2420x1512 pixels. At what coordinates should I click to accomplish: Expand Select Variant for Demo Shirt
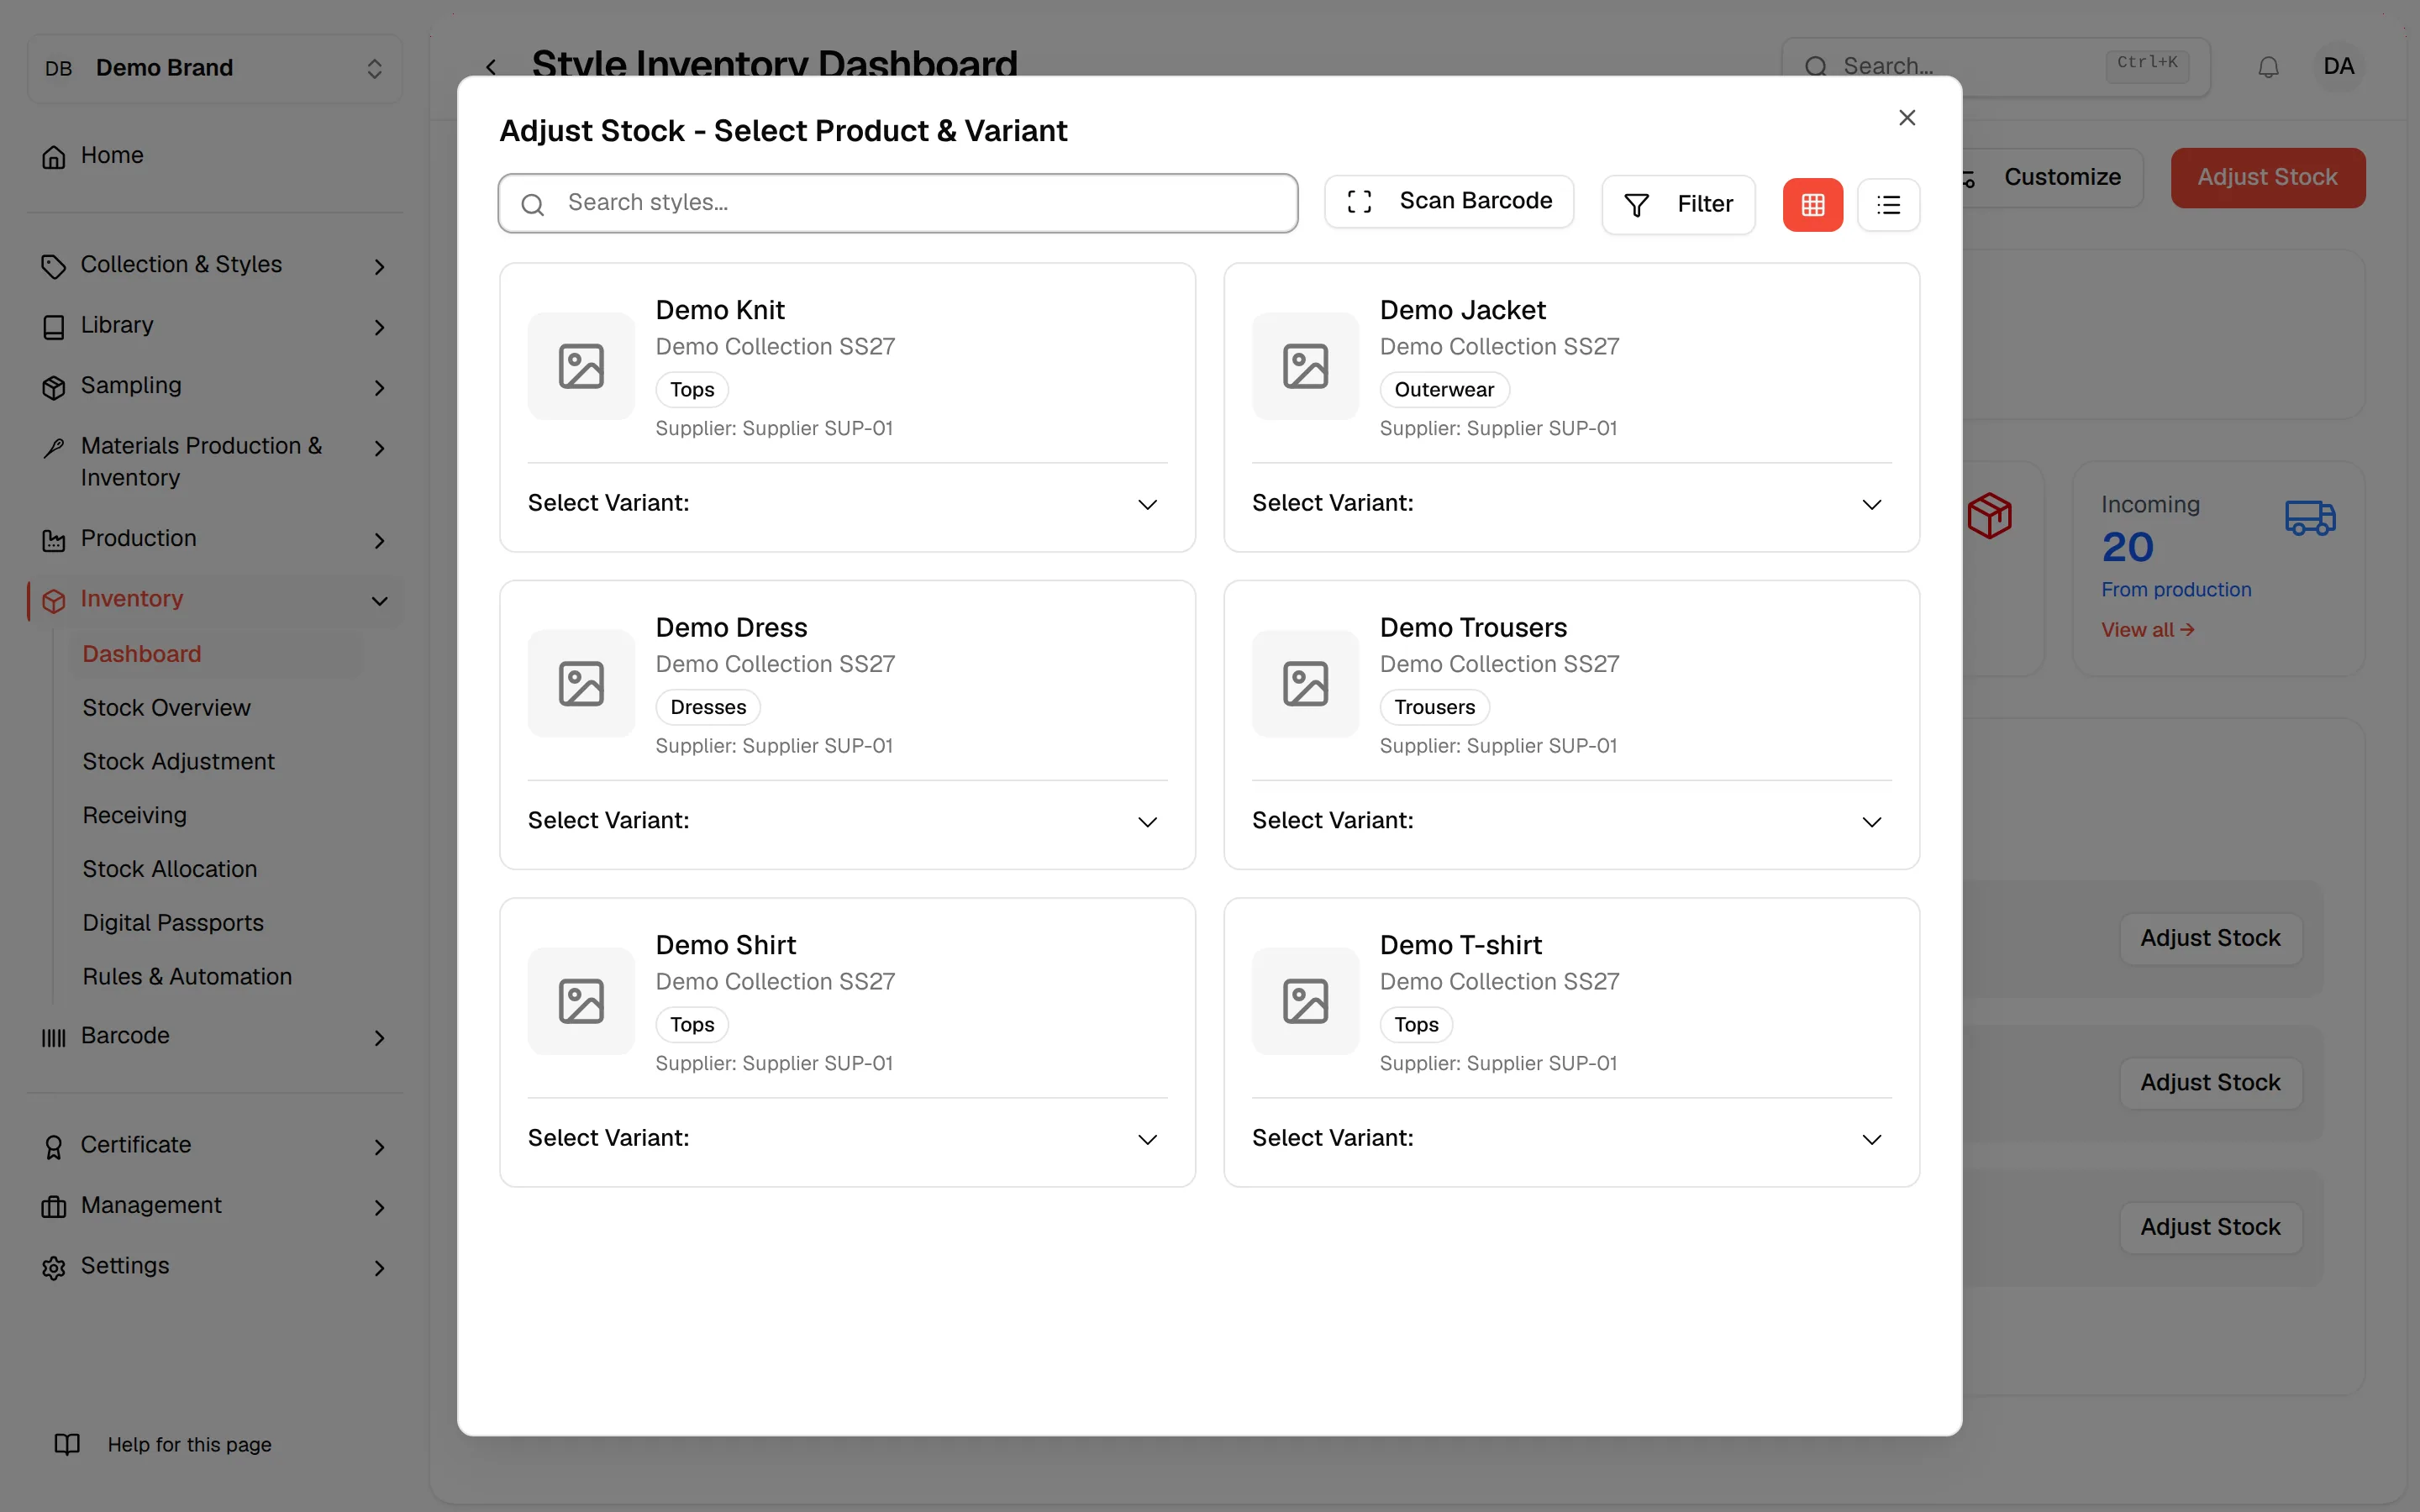tap(847, 1138)
